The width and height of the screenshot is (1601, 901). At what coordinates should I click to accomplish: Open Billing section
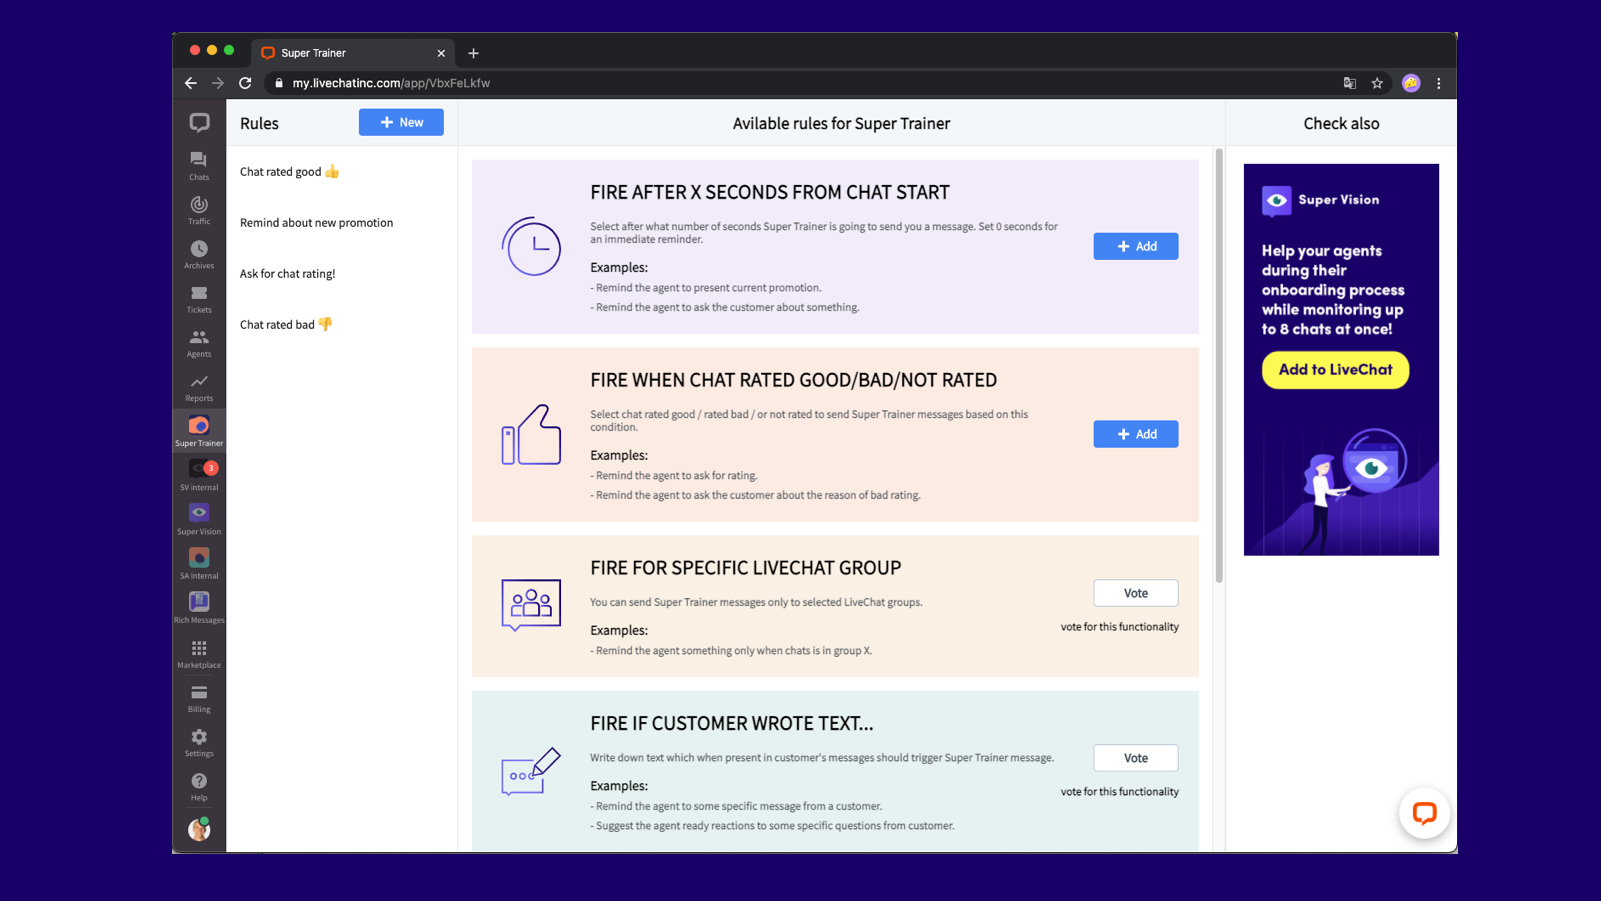[x=199, y=697]
